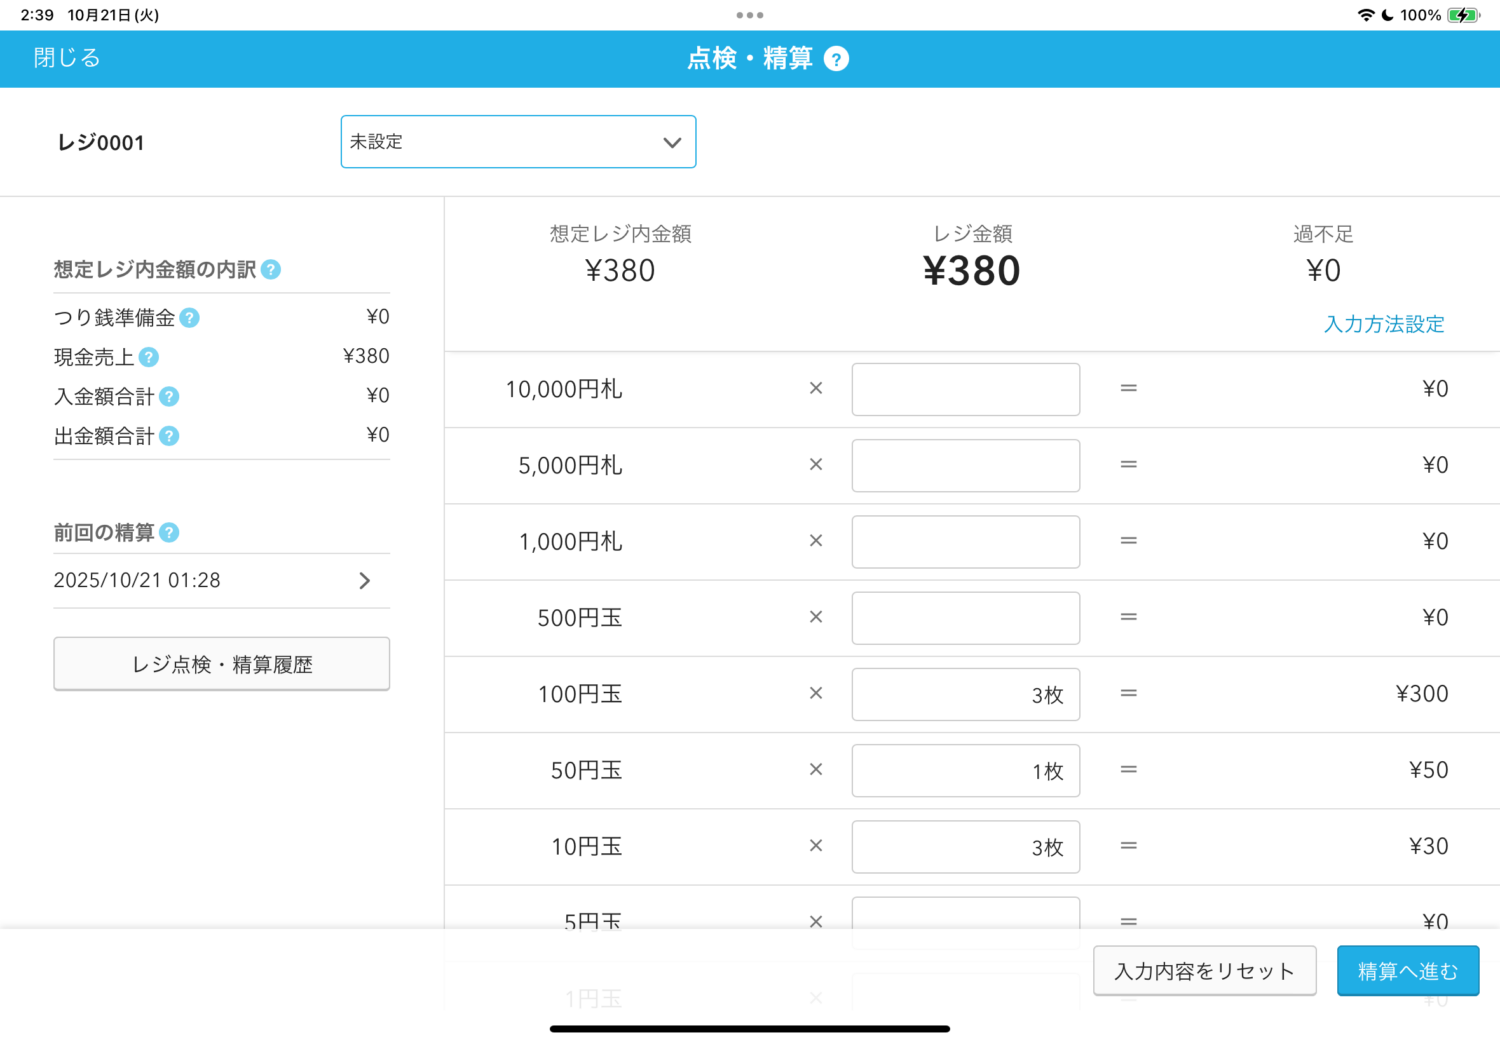1500x1042 pixels.
Task: Edit the 100円玉 count showing 3枚
Action: point(965,694)
